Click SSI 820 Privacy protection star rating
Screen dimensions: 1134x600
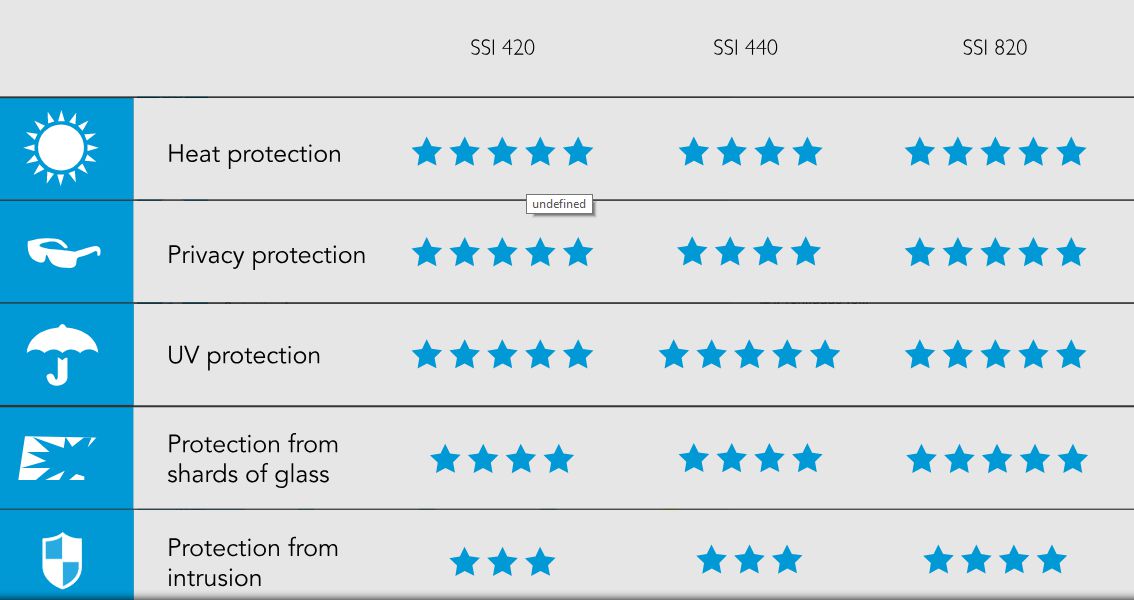pos(995,253)
